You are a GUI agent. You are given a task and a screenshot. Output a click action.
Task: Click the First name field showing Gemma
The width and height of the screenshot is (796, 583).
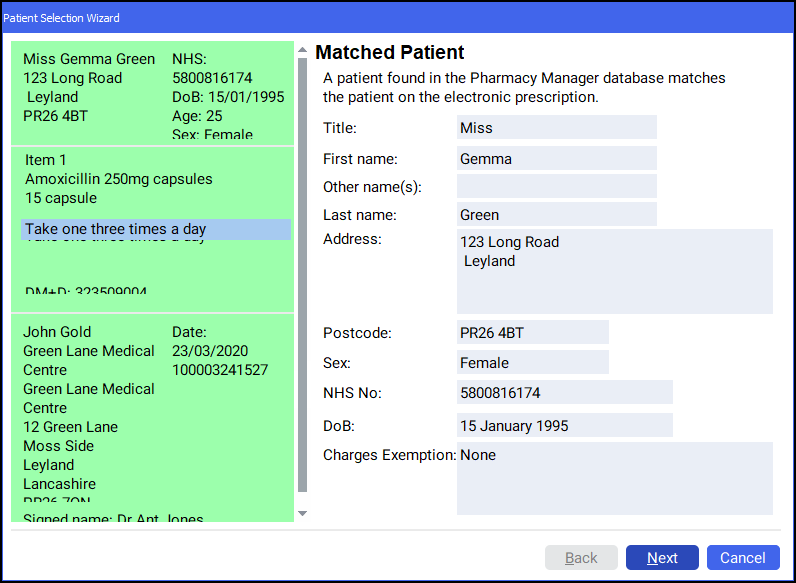tap(556, 158)
